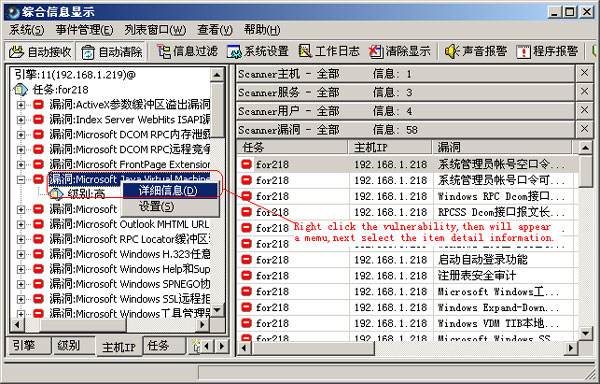The width and height of the screenshot is (600, 384).
Task: Select 任务:for218 tree icon
Action: 20,90
